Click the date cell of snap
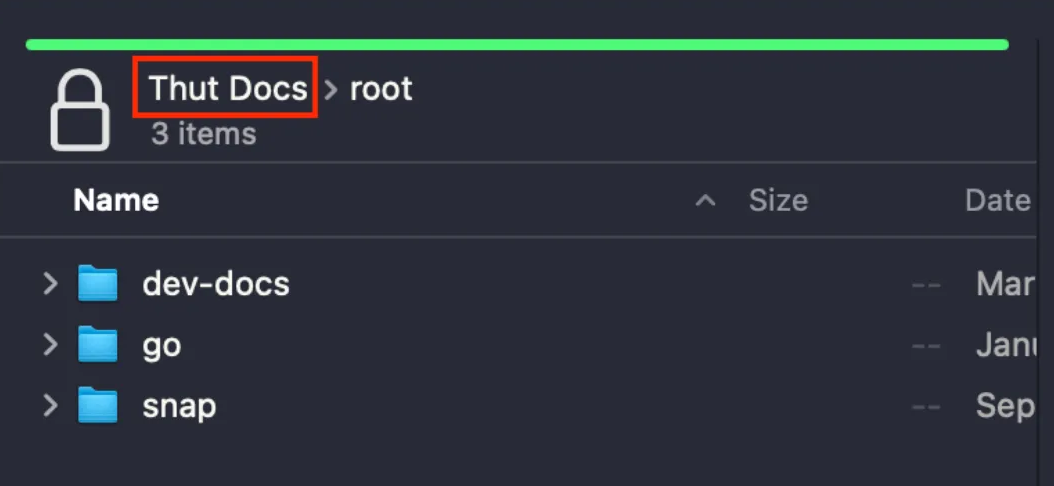Image resolution: width=1054 pixels, height=486 pixels. click(1004, 406)
